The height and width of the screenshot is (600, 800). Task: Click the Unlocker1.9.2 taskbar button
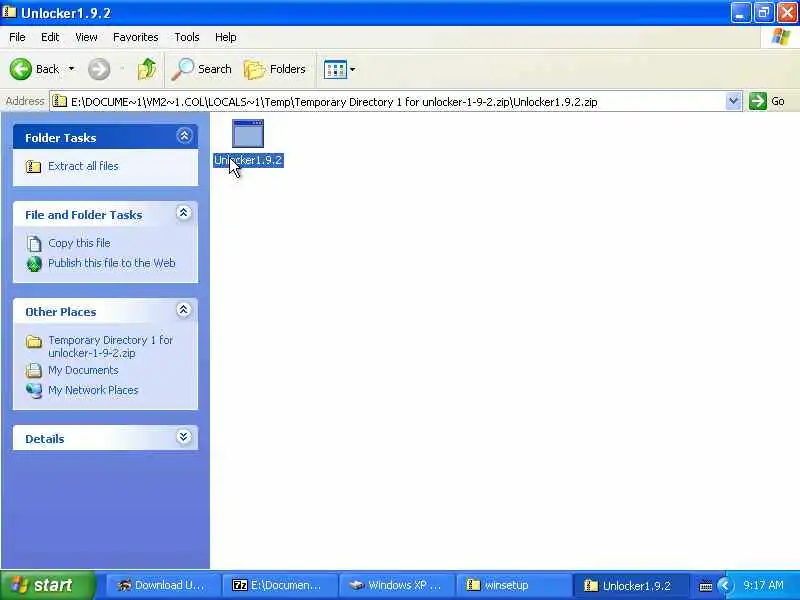coord(631,585)
